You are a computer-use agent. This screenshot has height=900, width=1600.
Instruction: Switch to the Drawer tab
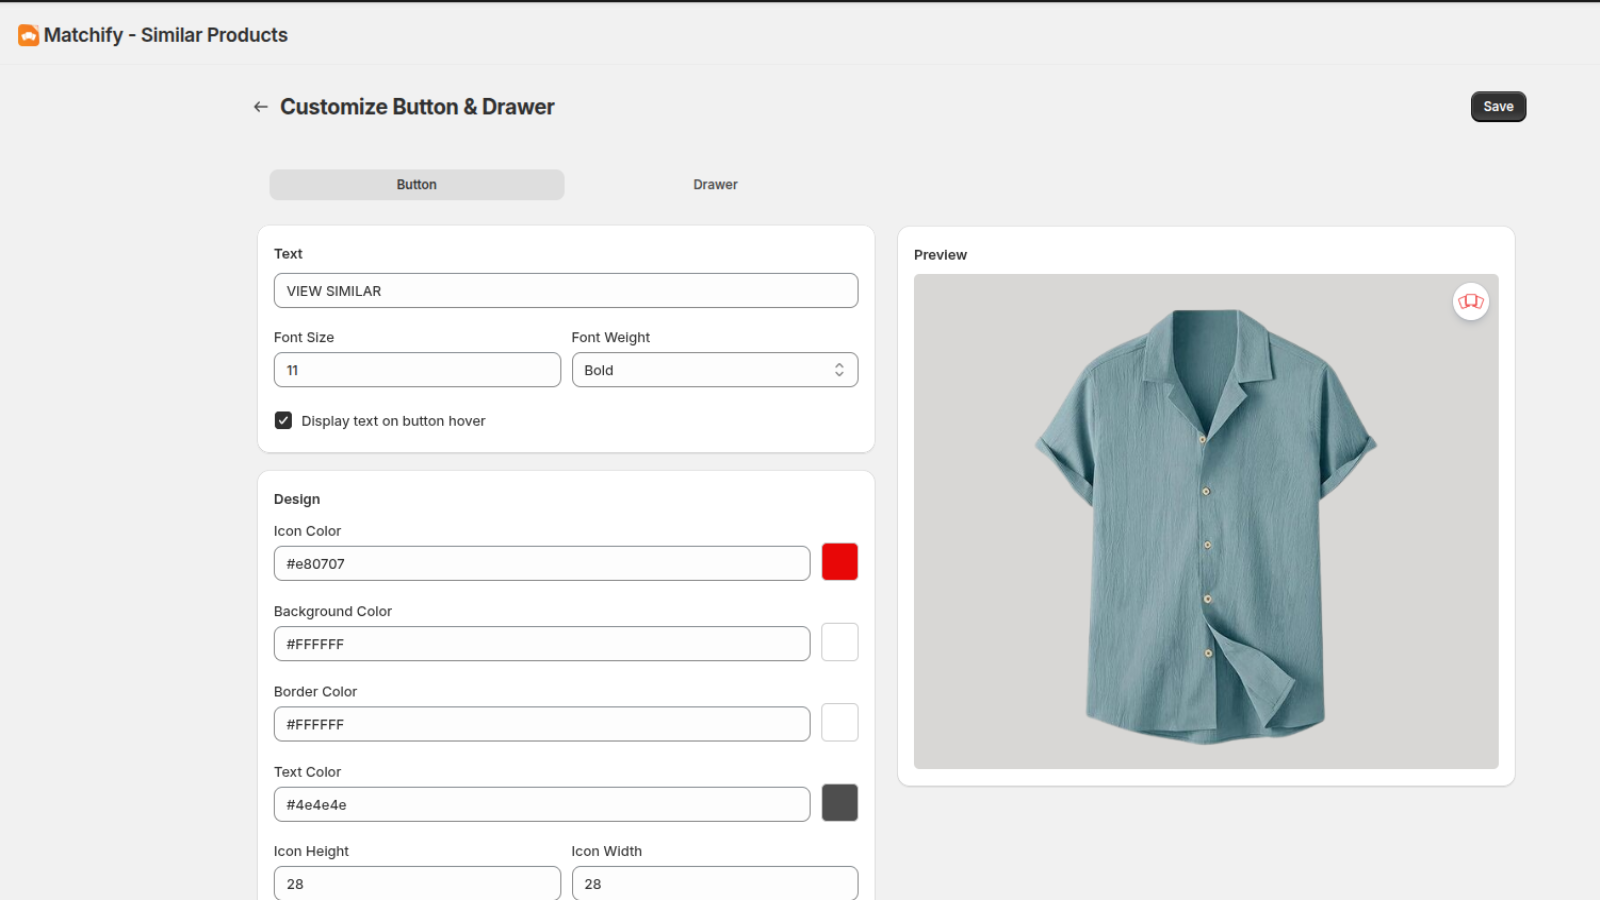(x=714, y=184)
